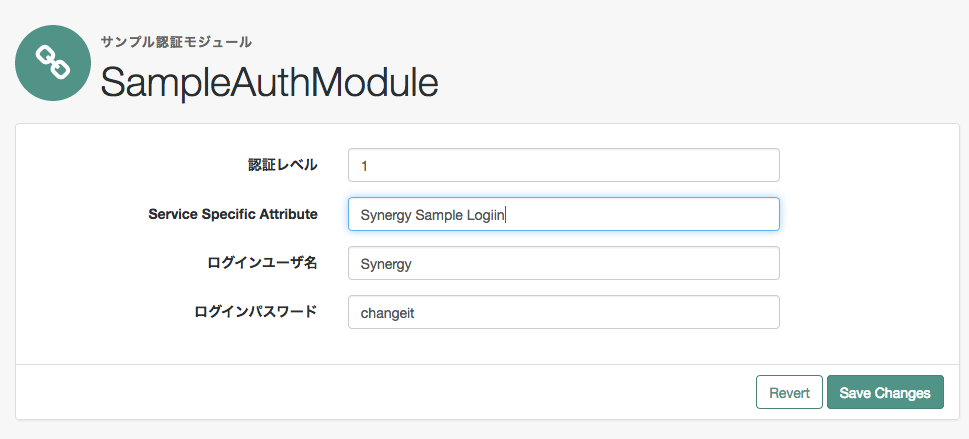Click the "changeit" text in password field

tap(387, 313)
